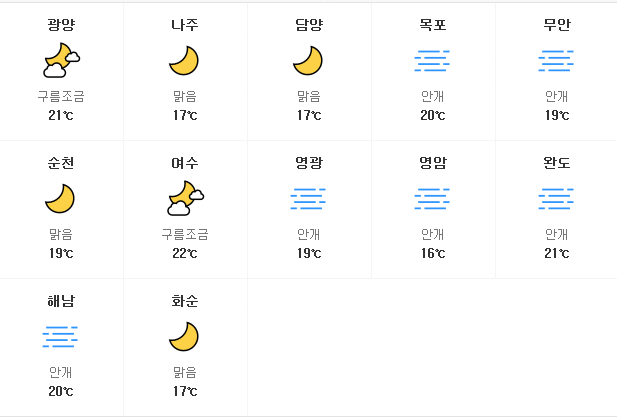This screenshot has width=617, height=417.
Task: Click the fog icon for 영암
Action: 432,199
